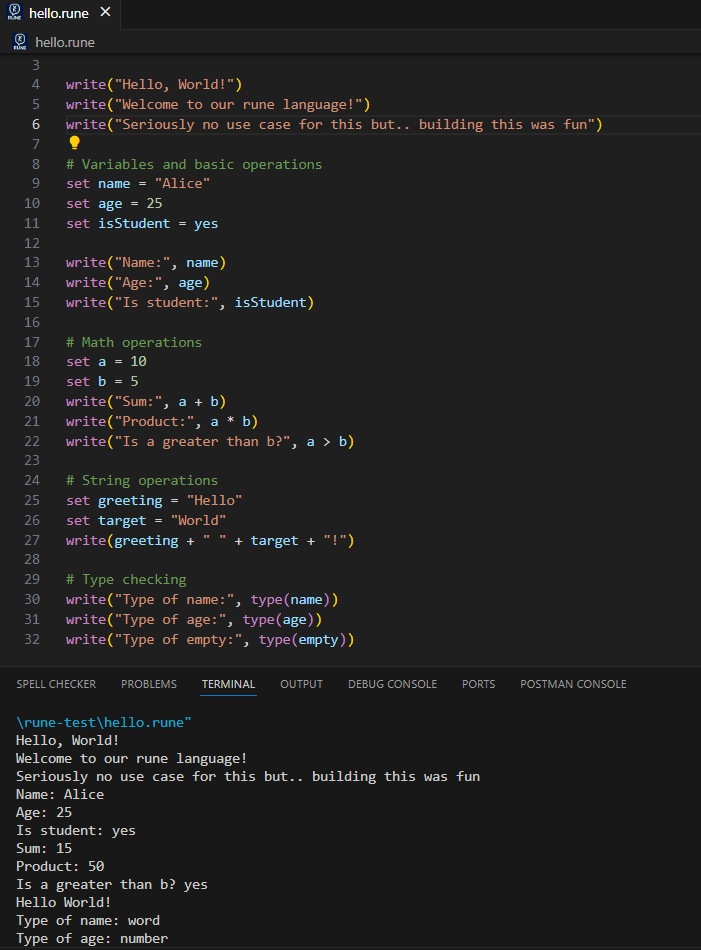Click the 'Product: 50' terminal output line
This screenshot has width=701, height=950.
(60, 866)
